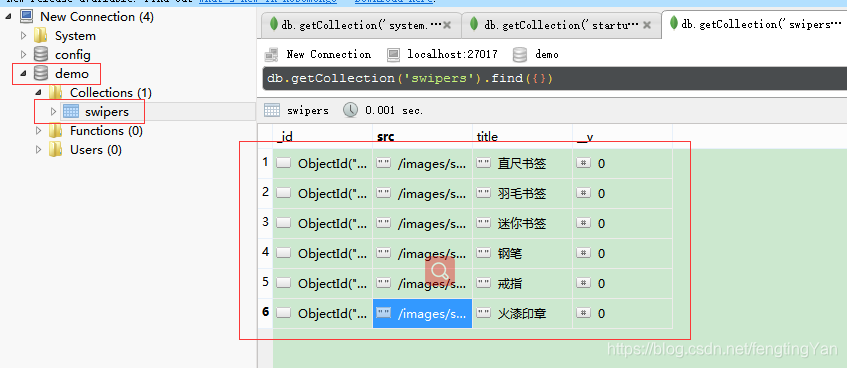Expand the Users (0) folder
847x368 pixels.
click(x=38, y=150)
